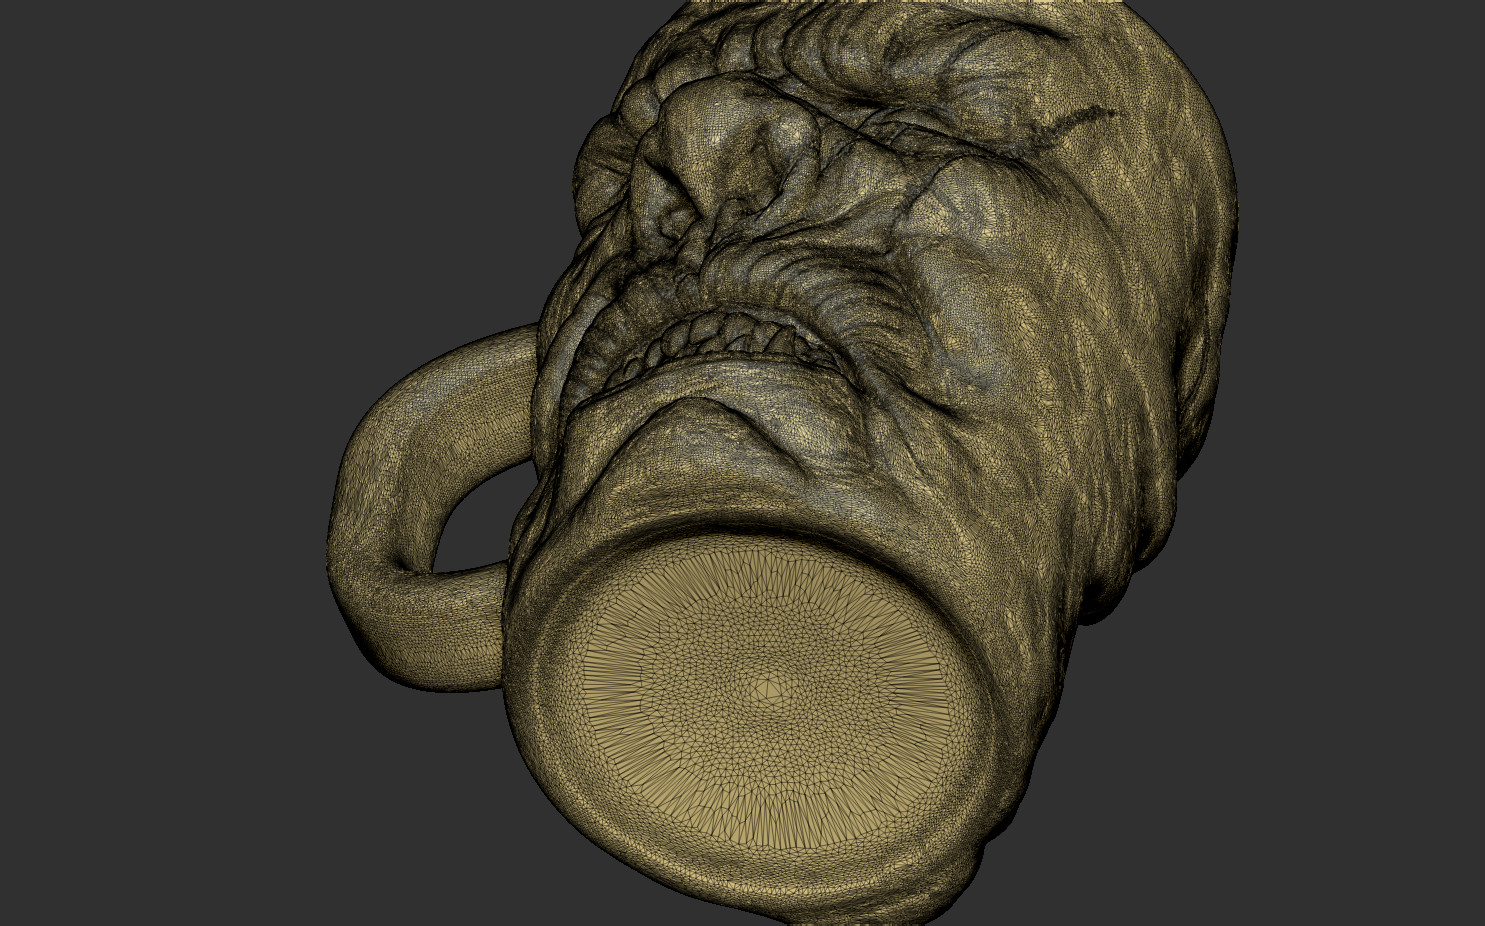Click the bared teeth on the sculpted face
The height and width of the screenshot is (926, 1485).
tap(722, 343)
